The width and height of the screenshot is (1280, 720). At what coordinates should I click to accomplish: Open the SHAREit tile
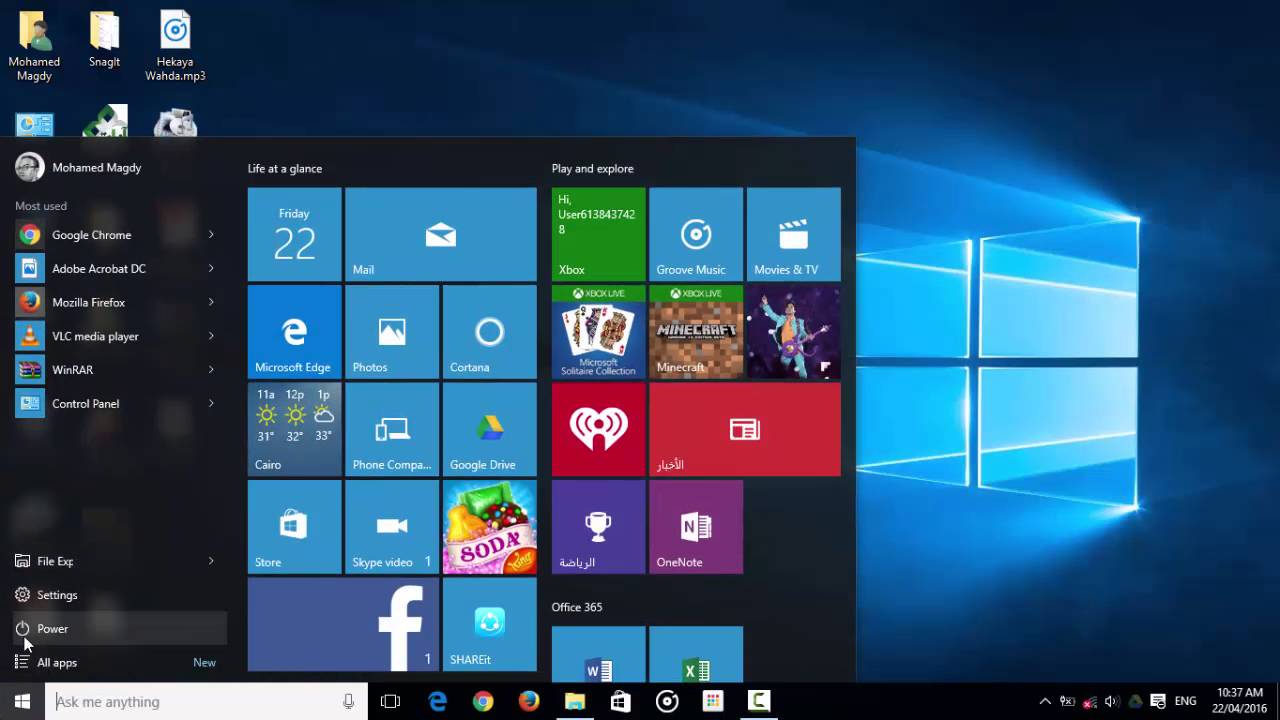tap(490, 624)
